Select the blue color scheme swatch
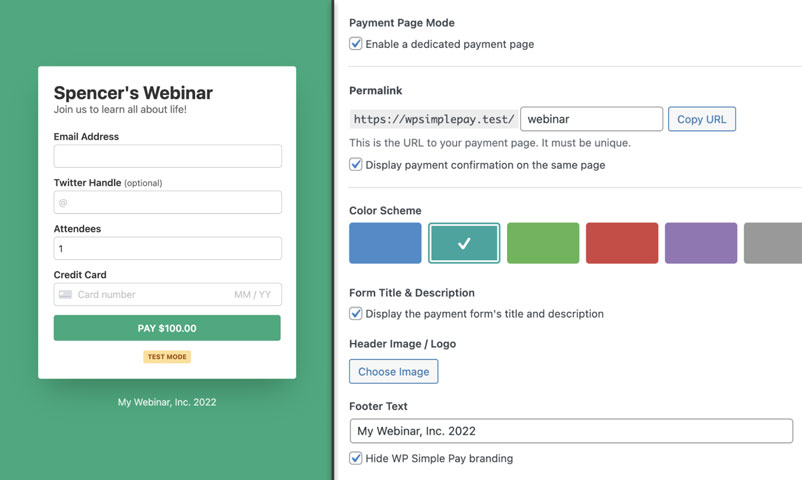This screenshot has height=480, width=802. tap(385, 243)
